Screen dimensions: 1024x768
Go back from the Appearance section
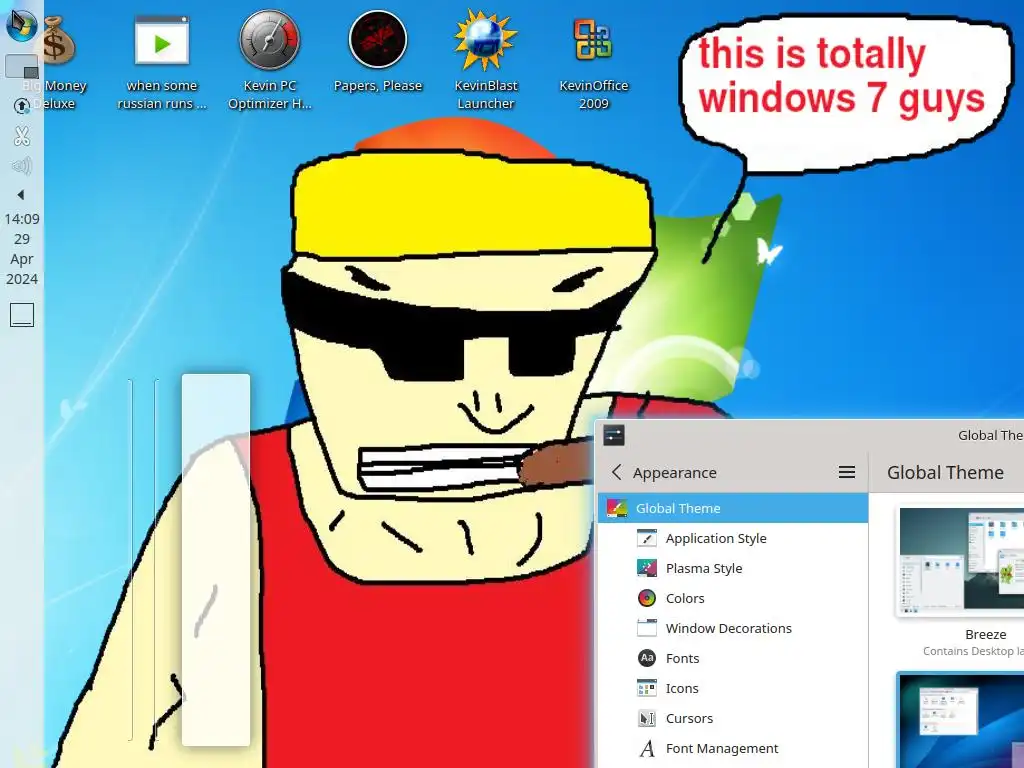pos(616,472)
